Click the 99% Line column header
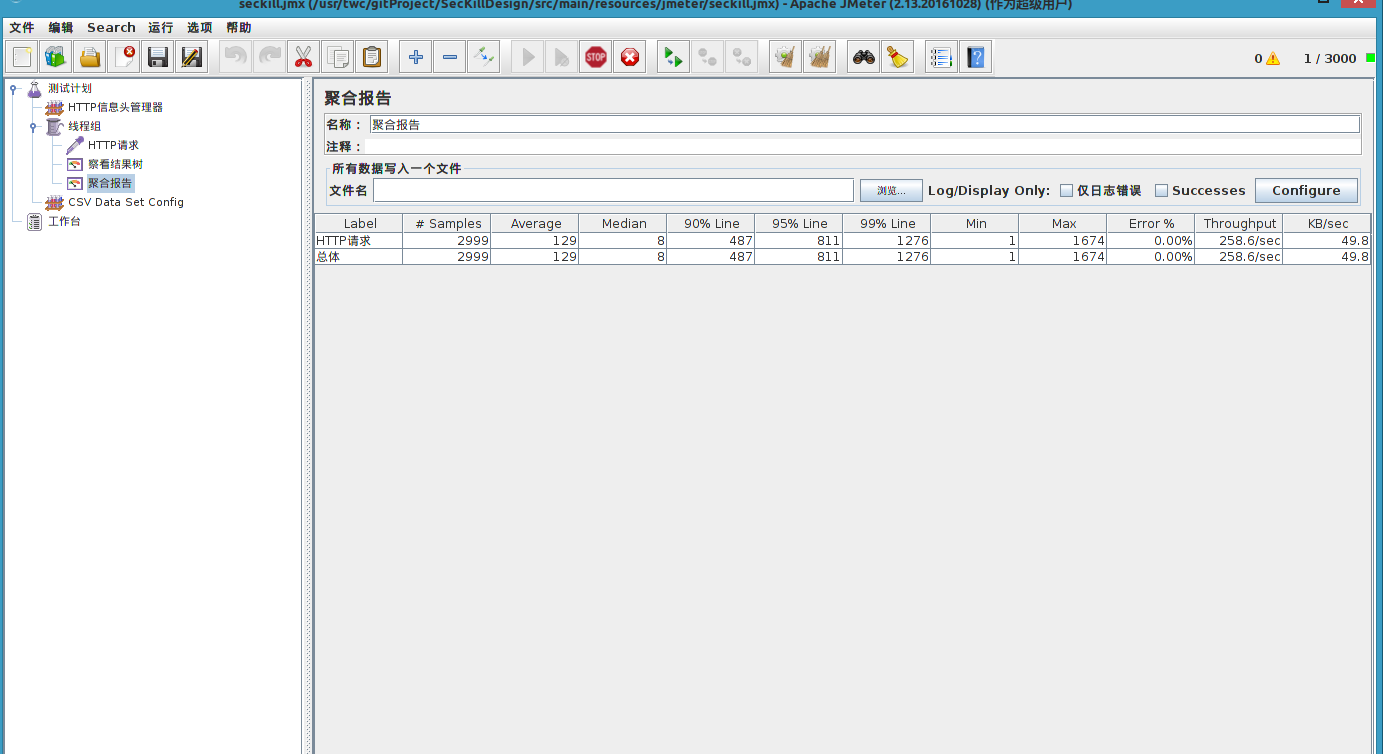Image resolution: width=1383 pixels, height=754 pixels. pyautogui.click(x=887, y=223)
